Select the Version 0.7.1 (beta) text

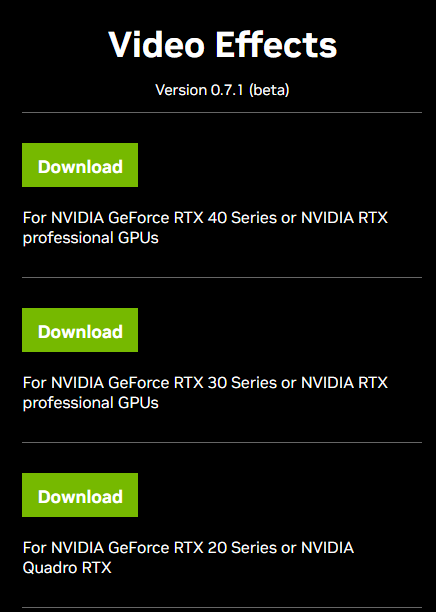(x=222, y=90)
